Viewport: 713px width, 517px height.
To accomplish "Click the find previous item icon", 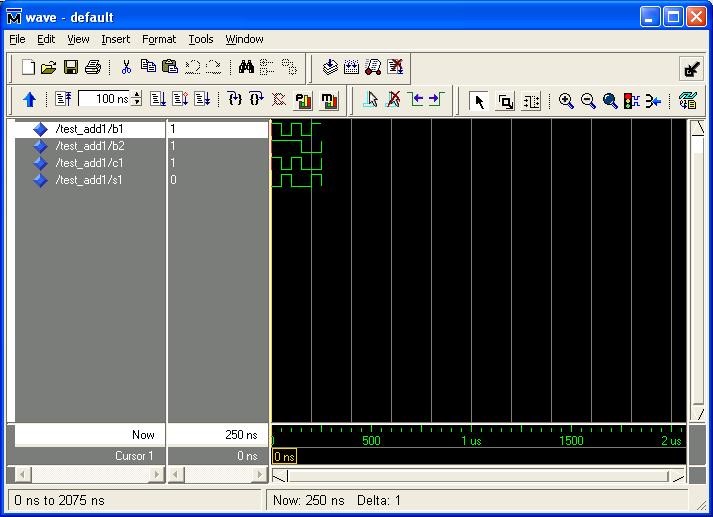I will click(x=267, y=67).
